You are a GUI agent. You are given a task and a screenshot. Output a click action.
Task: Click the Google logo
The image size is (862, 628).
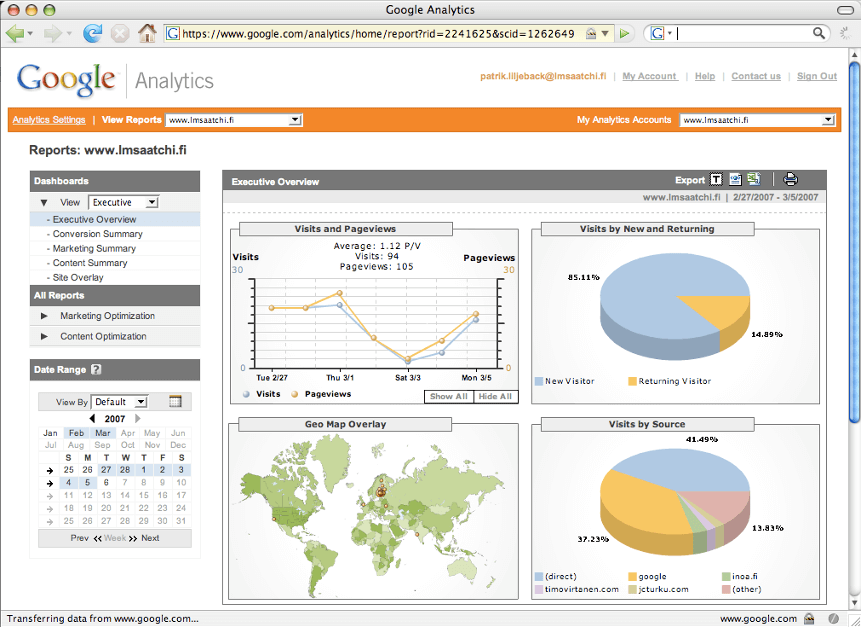(66, 80)
